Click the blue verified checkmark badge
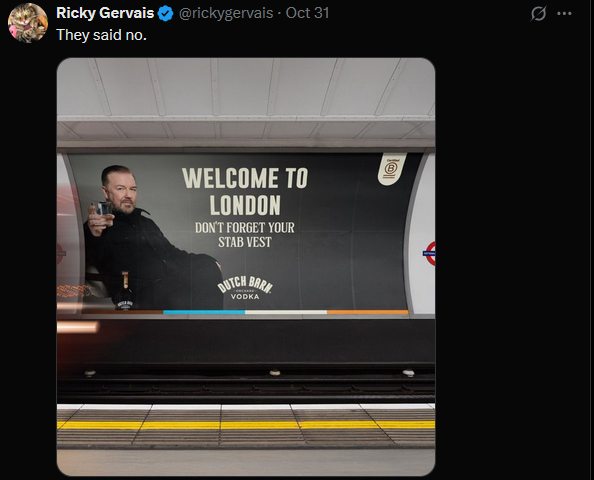Screen dimensions: 594x480 [166, 14]
